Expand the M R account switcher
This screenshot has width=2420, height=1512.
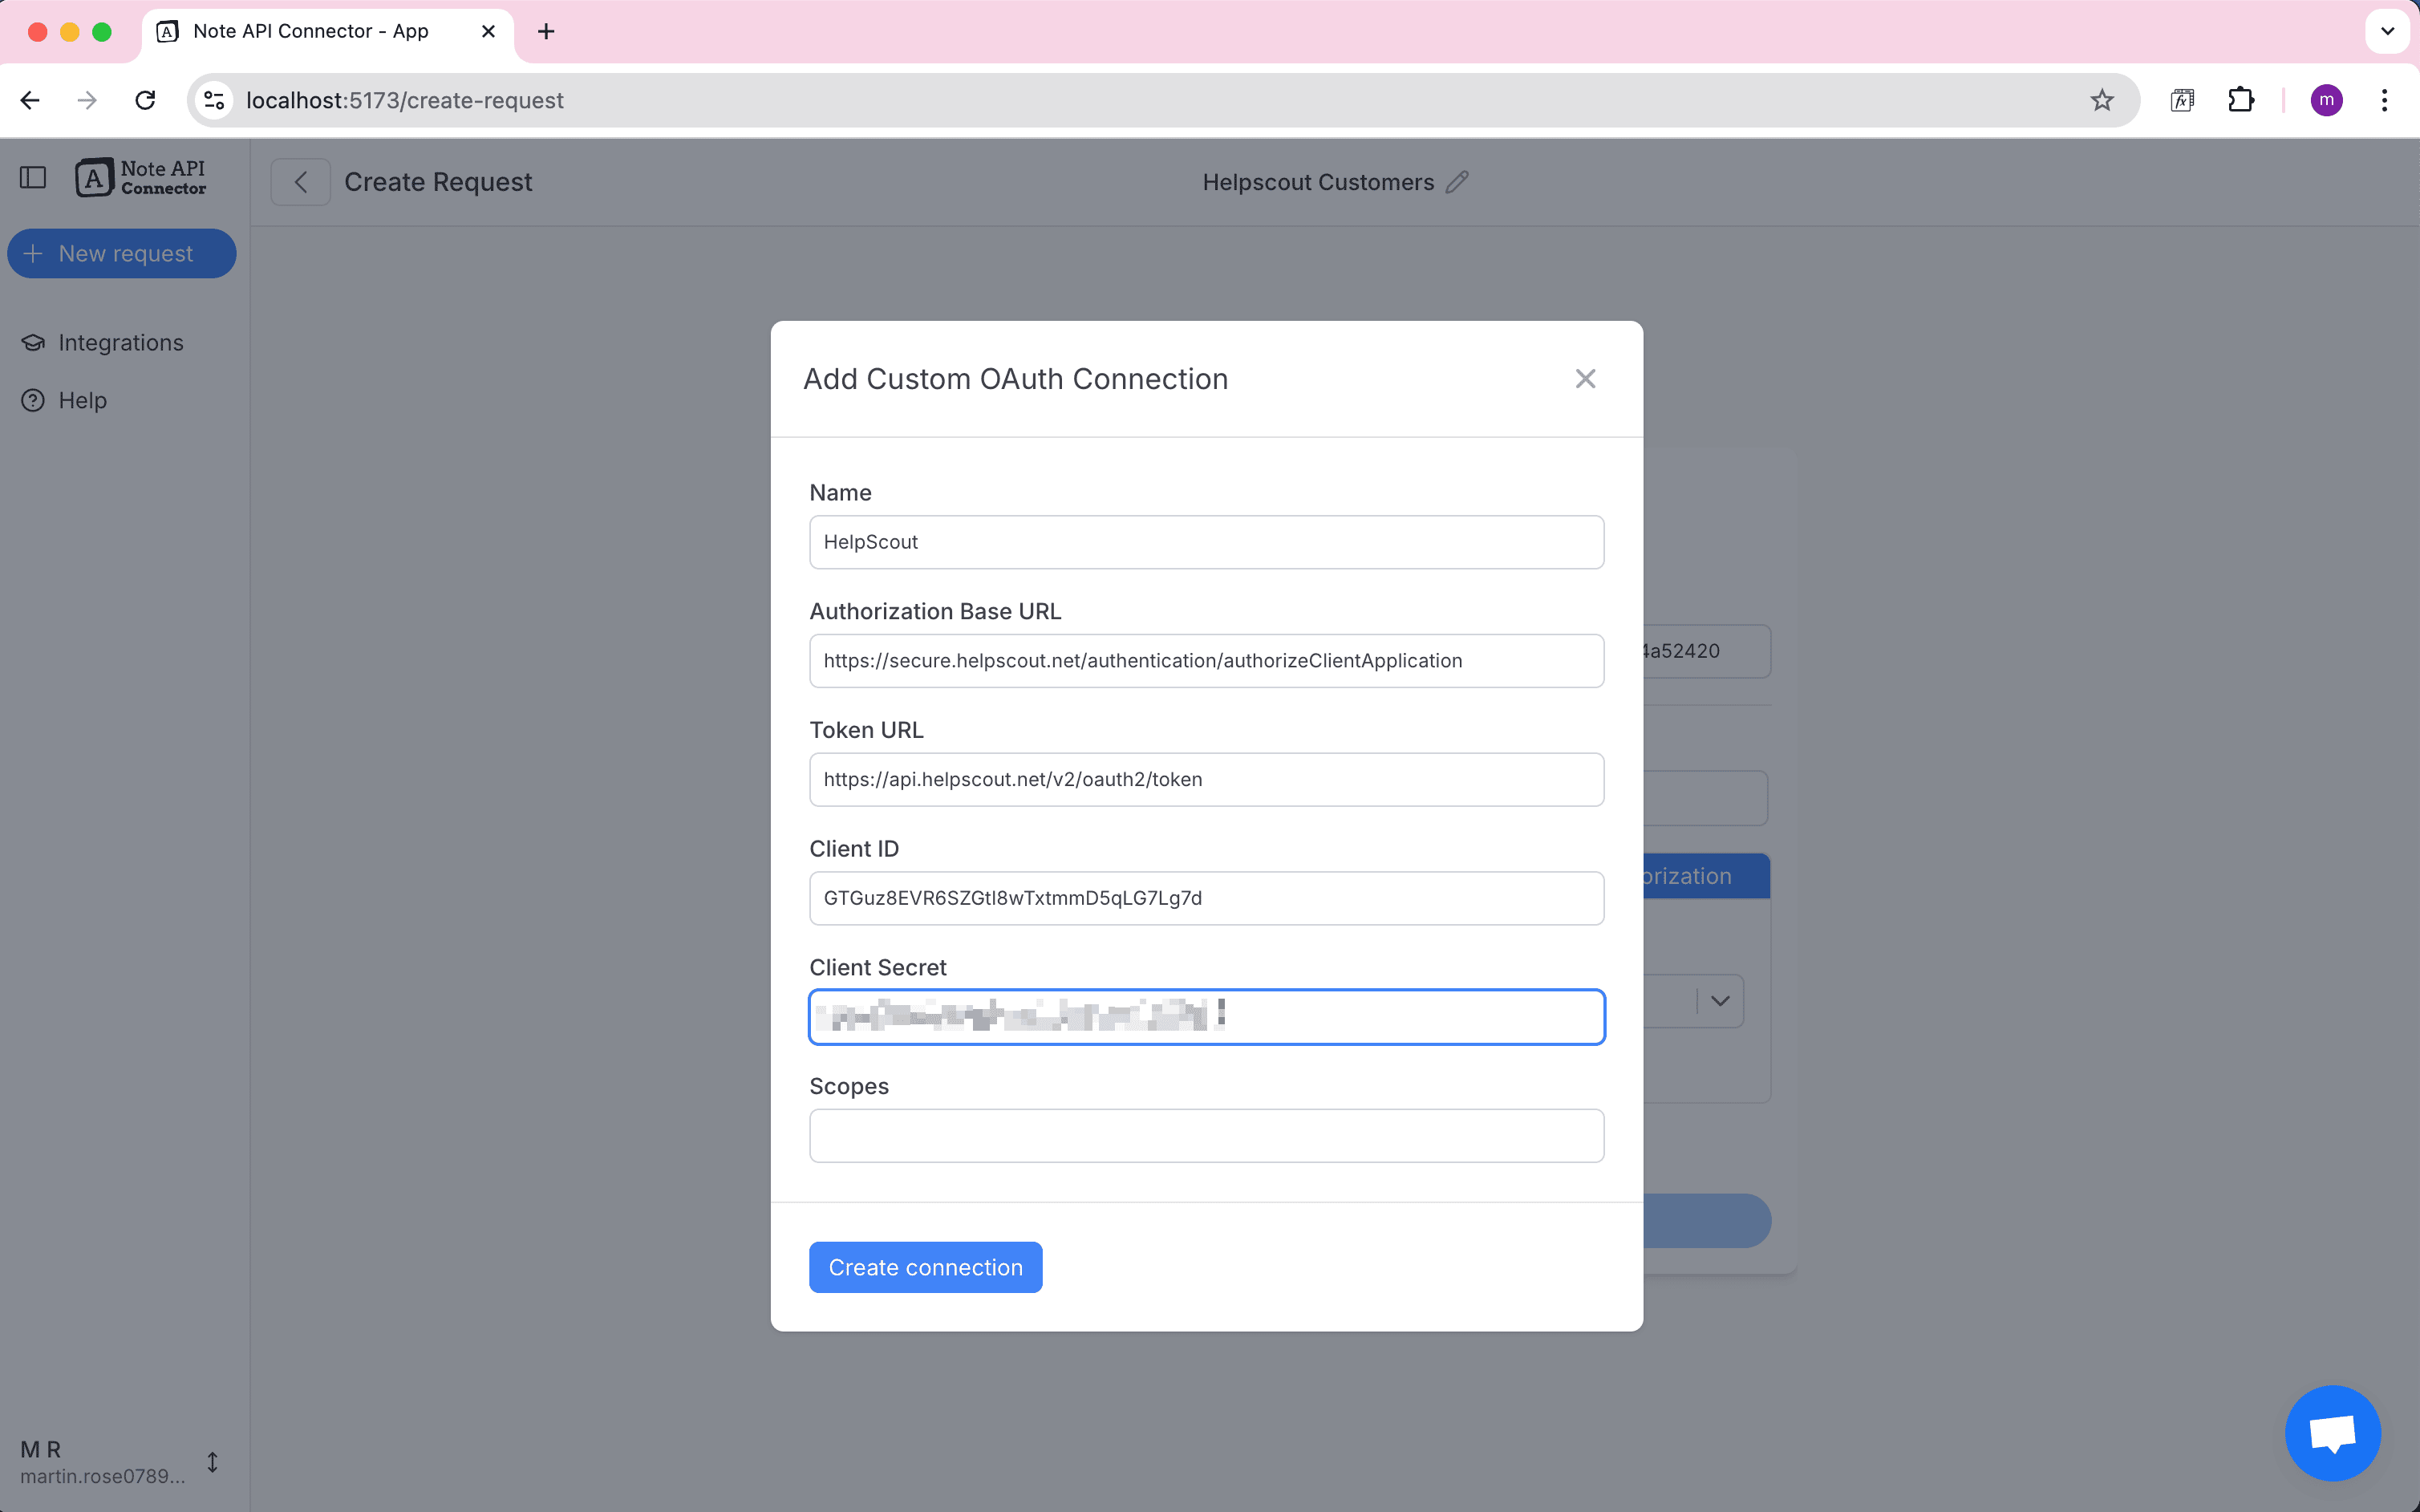[212, 1462]
